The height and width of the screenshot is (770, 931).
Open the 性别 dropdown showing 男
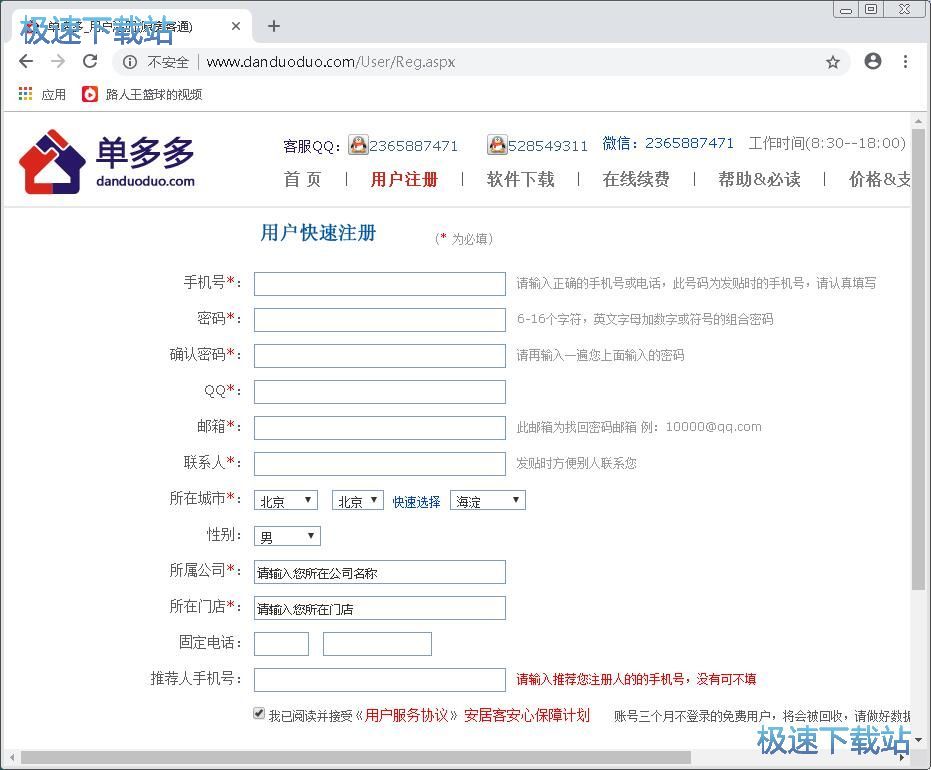tap(287, 536)
